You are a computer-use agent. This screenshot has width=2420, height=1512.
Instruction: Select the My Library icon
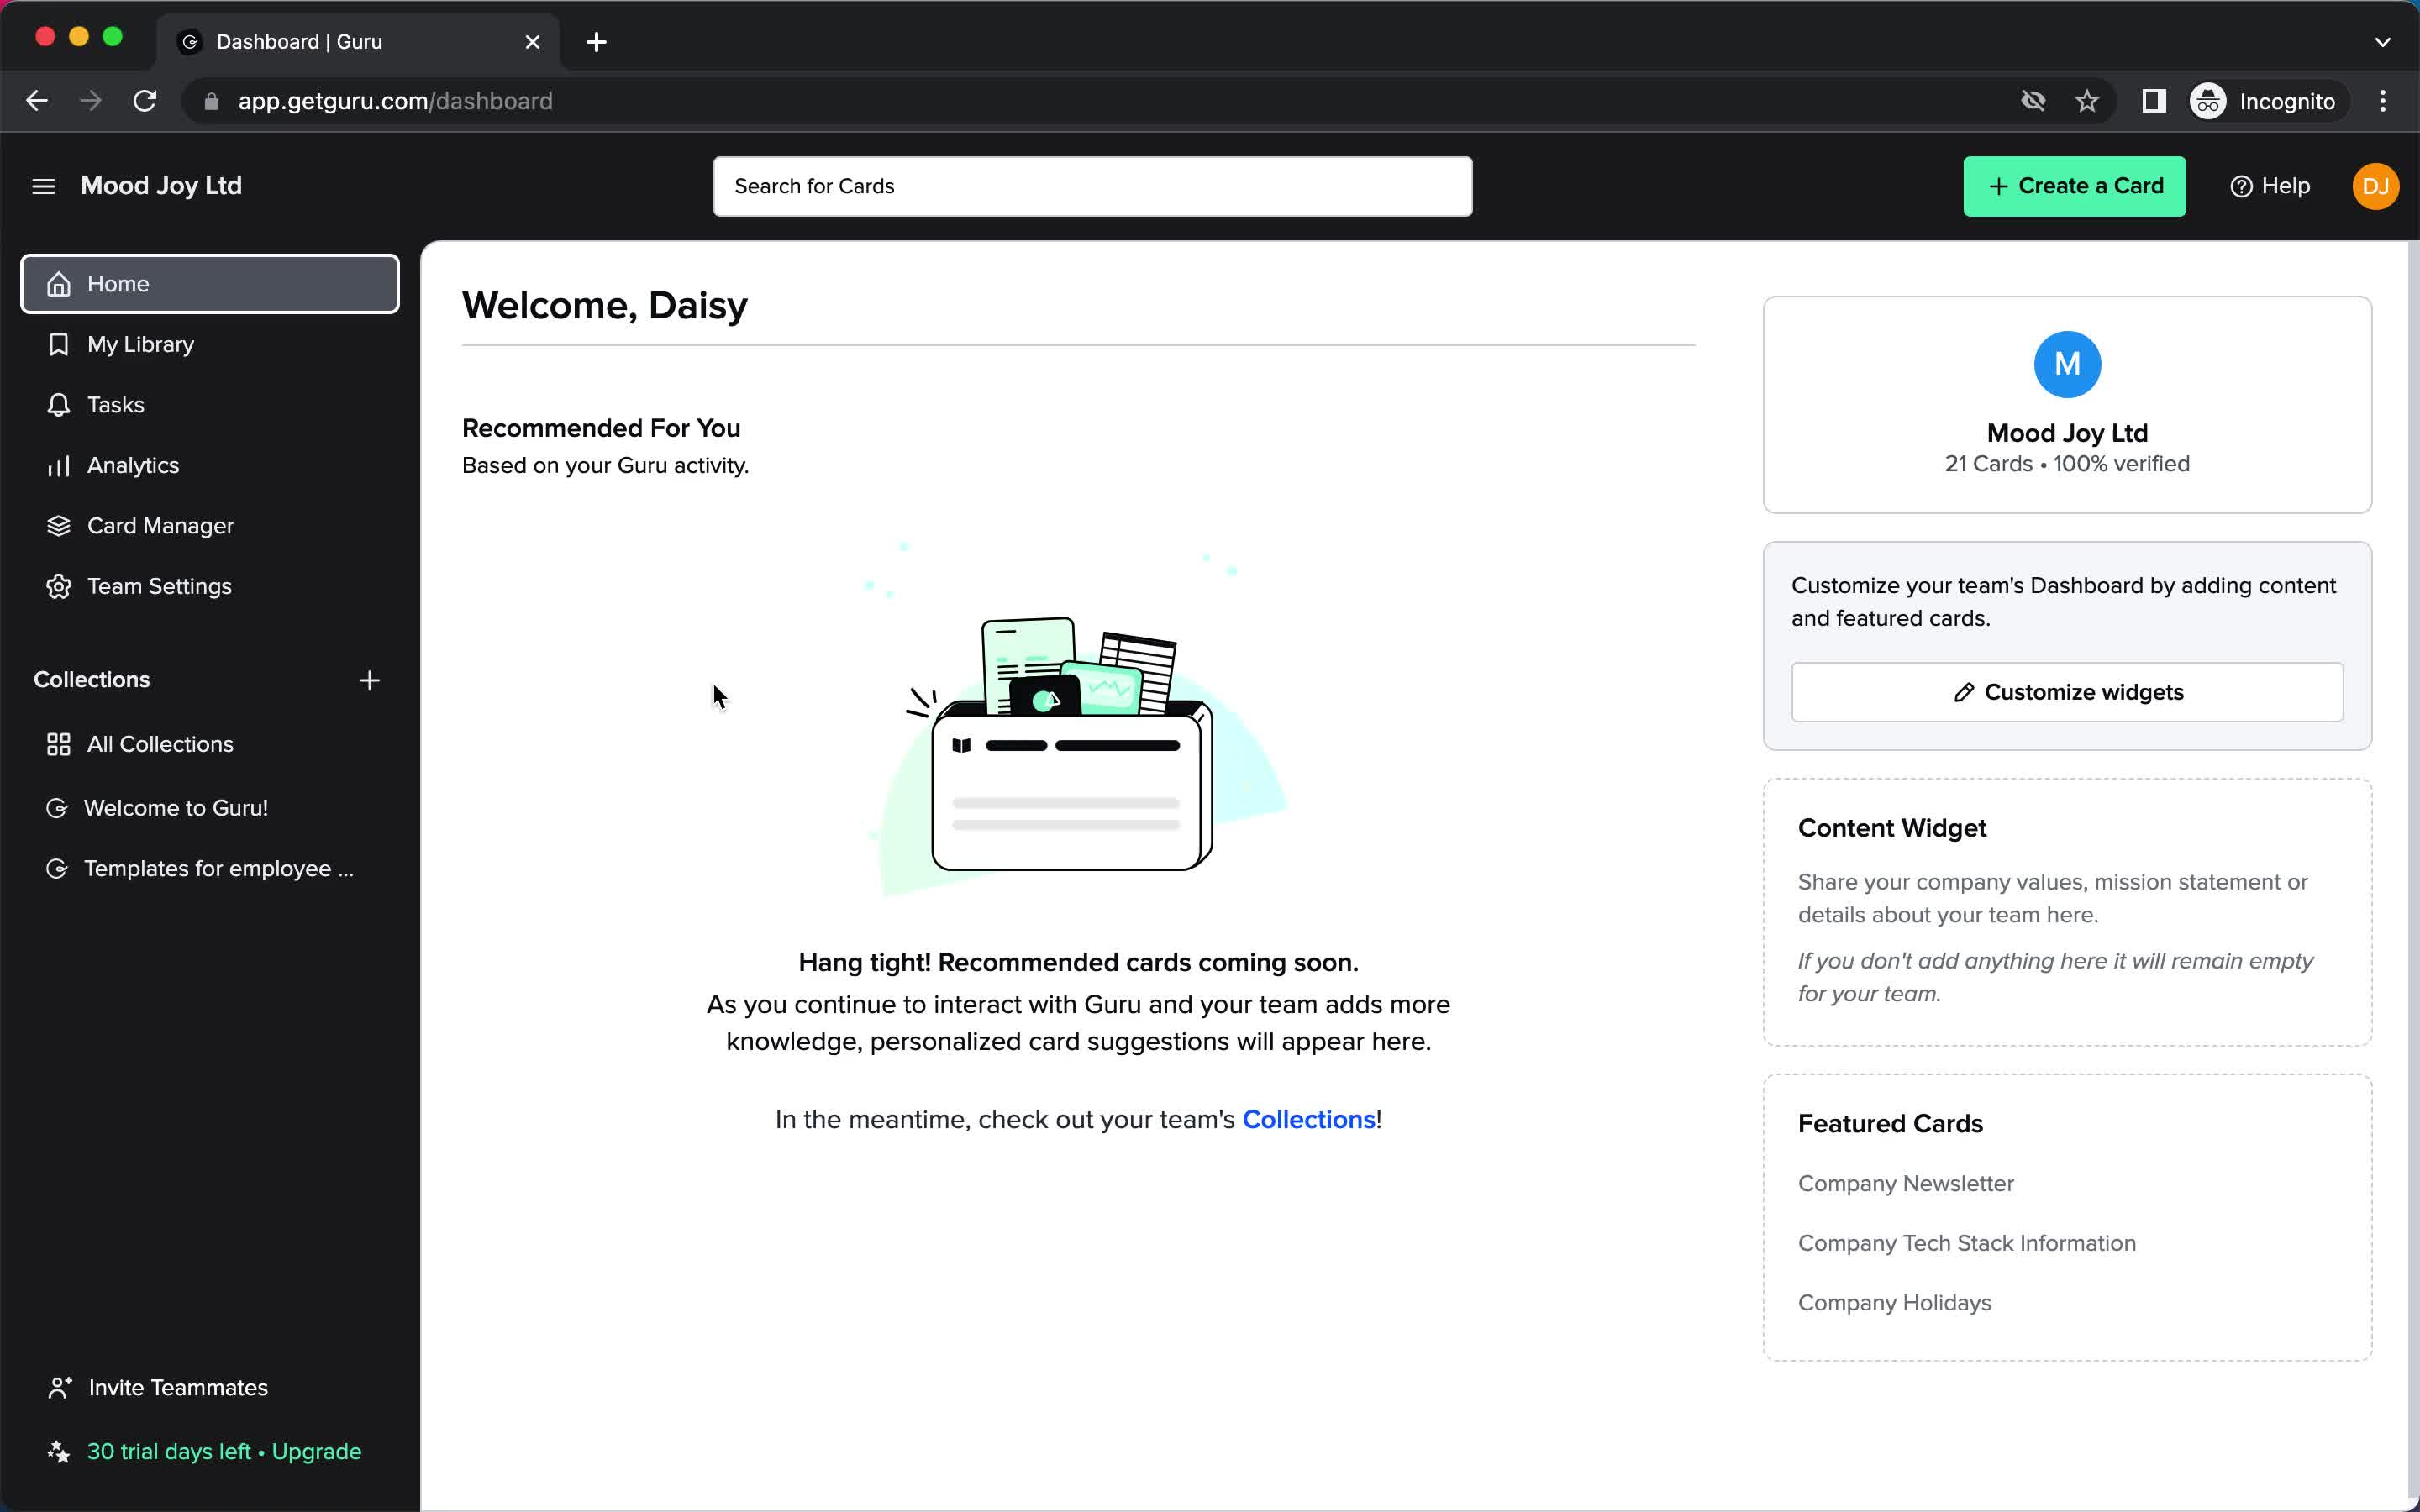[x=55, y=344]
